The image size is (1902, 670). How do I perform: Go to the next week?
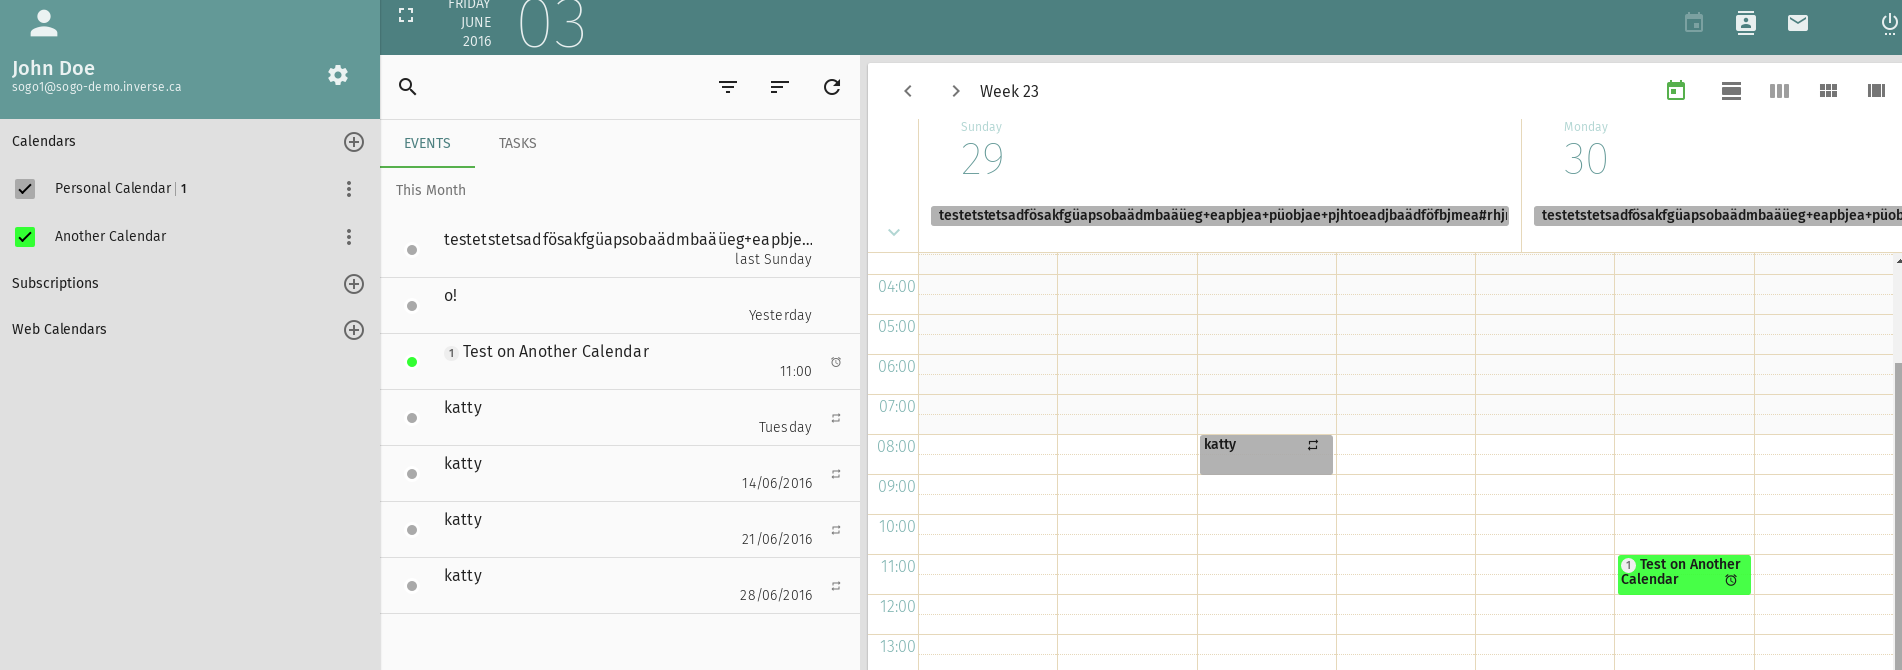point(955,91)
